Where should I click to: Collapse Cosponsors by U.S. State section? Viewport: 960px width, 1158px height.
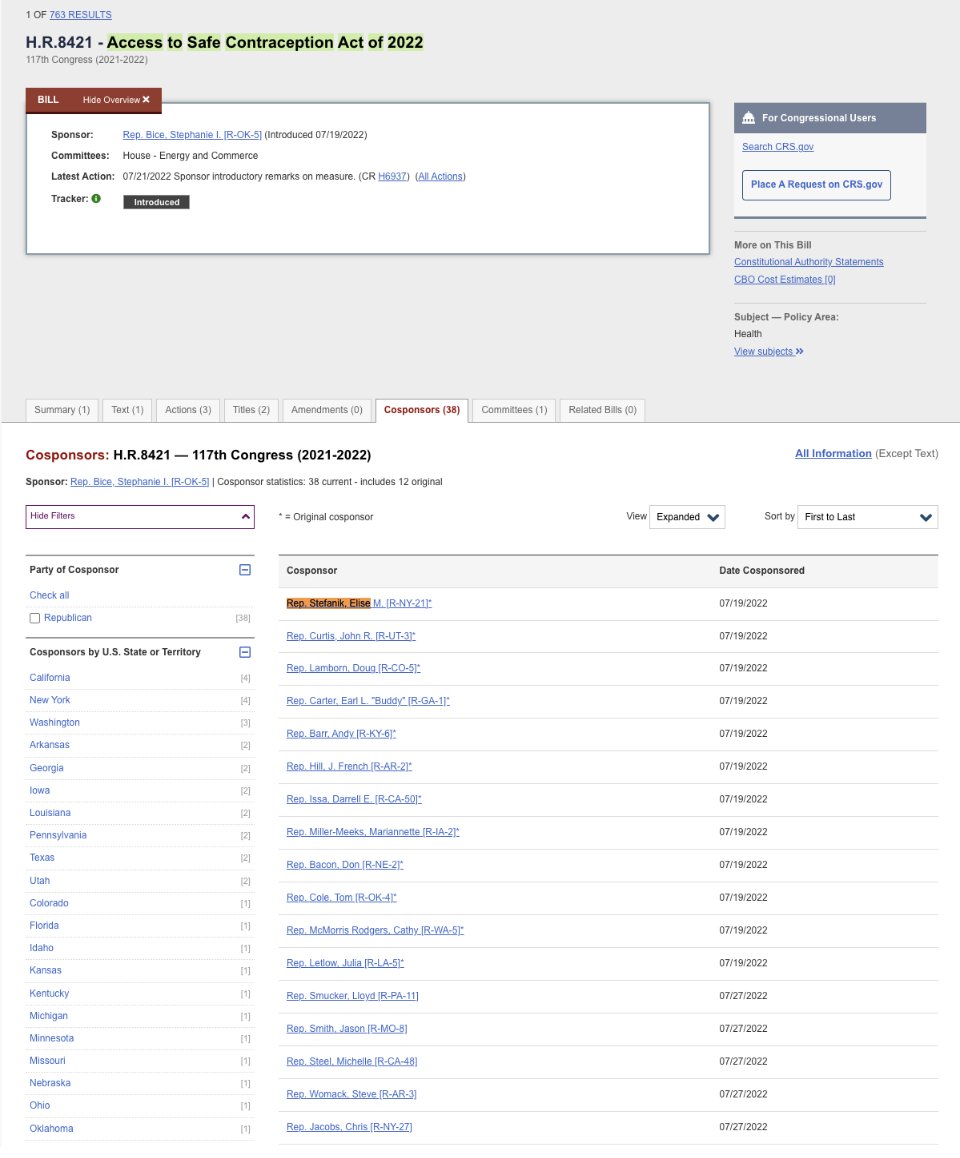[245, 652]
